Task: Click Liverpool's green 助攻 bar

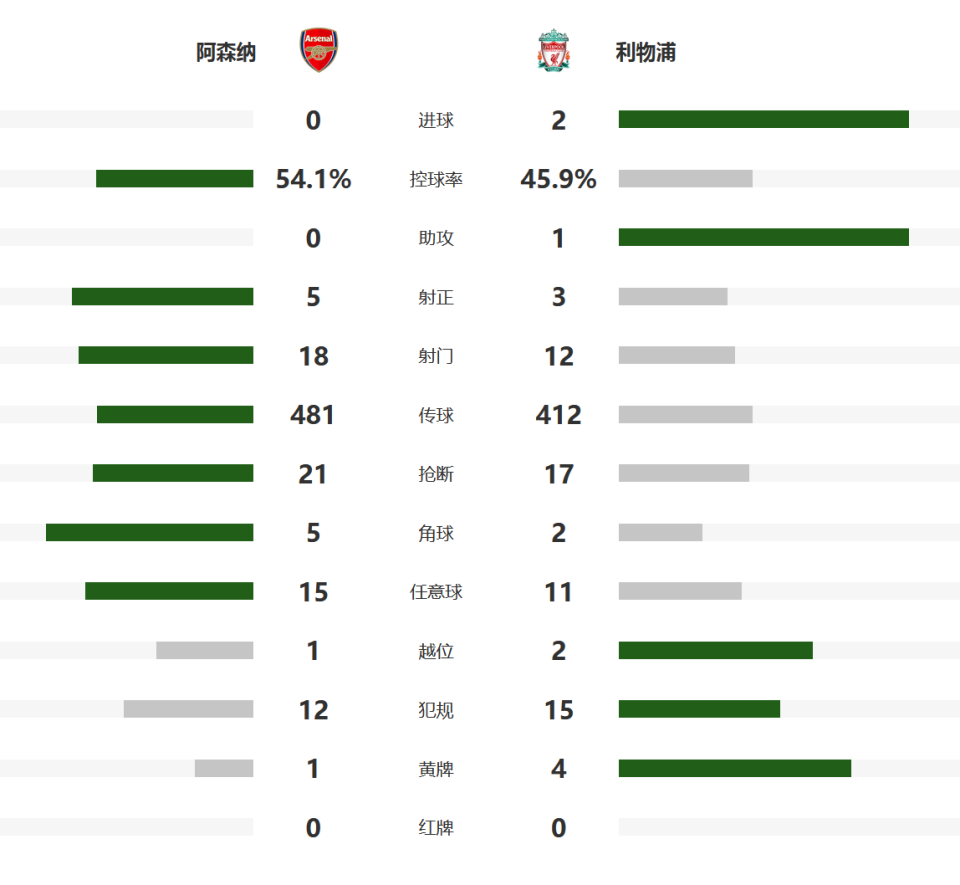Action: [763, 238]
